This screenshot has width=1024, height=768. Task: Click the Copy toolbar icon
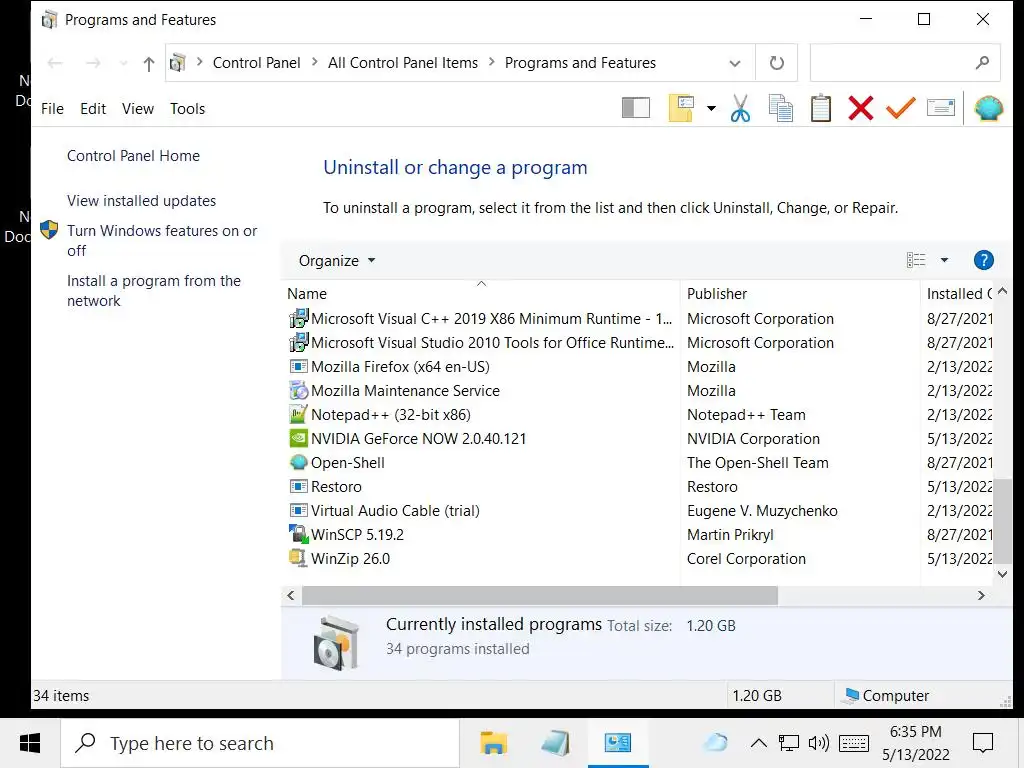click(x=780, y=108)
